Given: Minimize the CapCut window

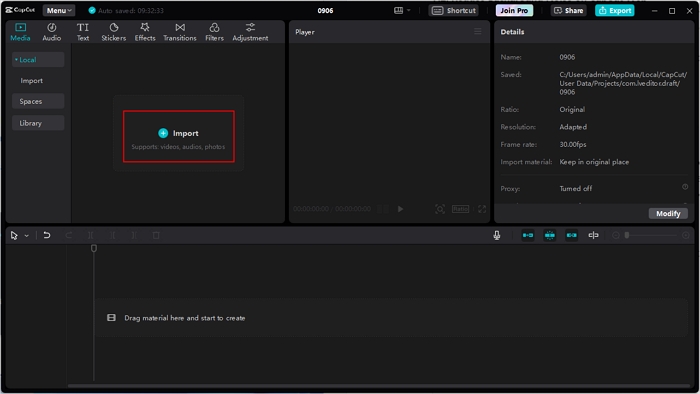Looking at the screenshot, I should (x=654, y=11).
